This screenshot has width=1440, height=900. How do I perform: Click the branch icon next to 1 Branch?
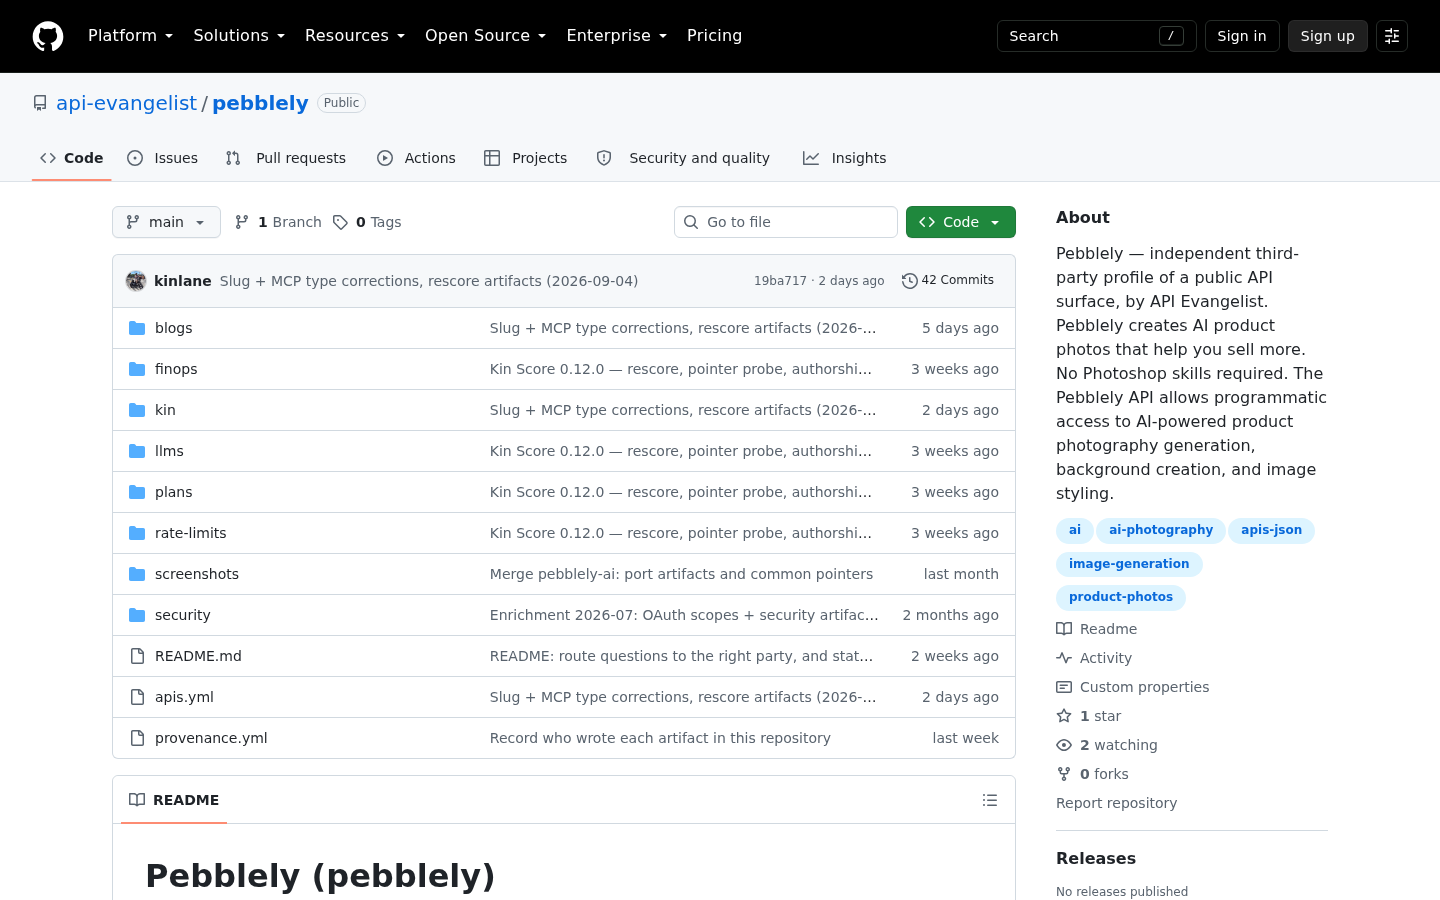coord(242,222)
